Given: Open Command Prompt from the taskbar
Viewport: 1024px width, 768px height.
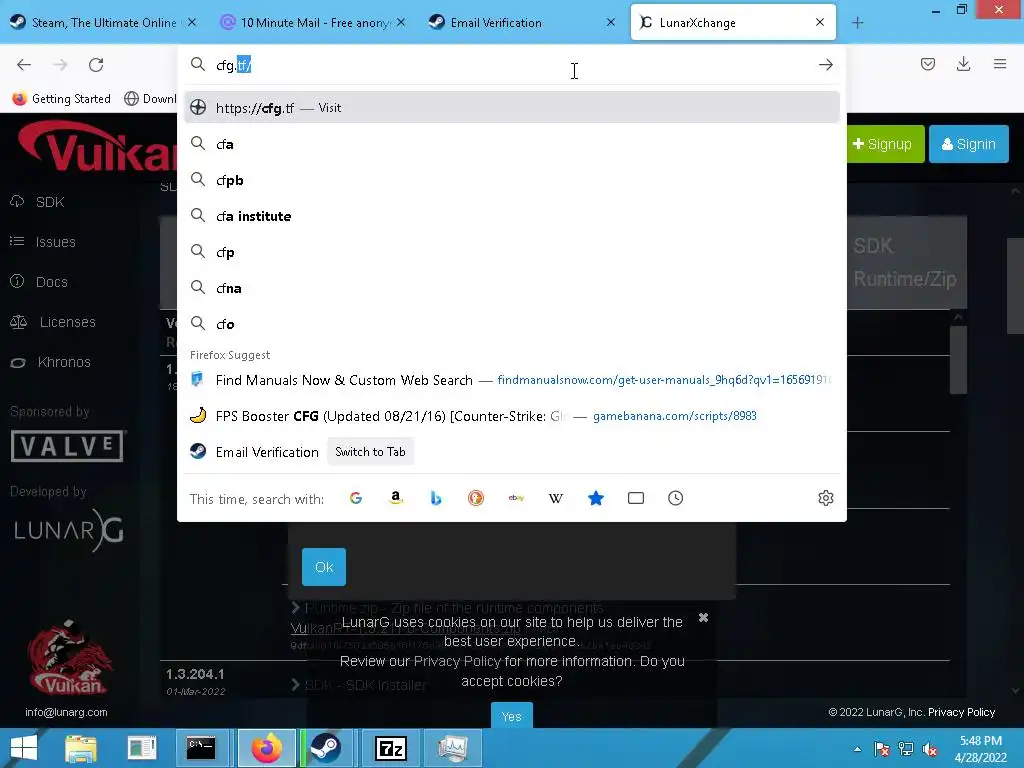Looking at the screenshot, I should [x=201, y=748].
